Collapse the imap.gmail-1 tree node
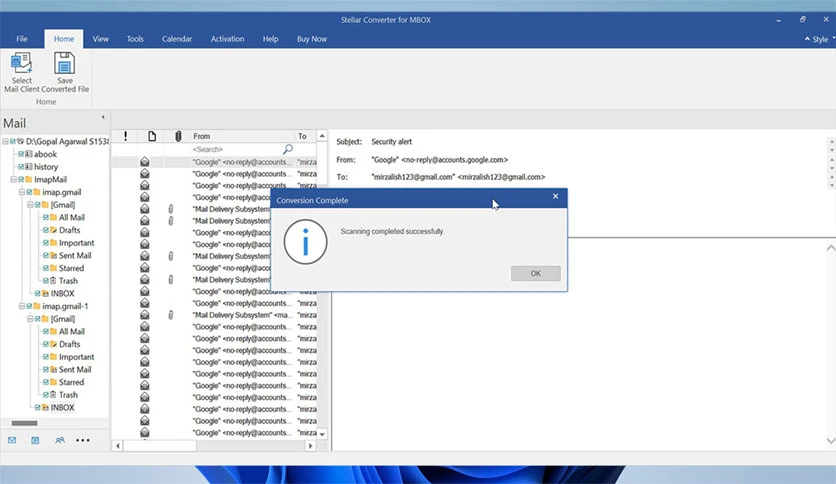This screenshot has height=484, width=836. point(22,306)
